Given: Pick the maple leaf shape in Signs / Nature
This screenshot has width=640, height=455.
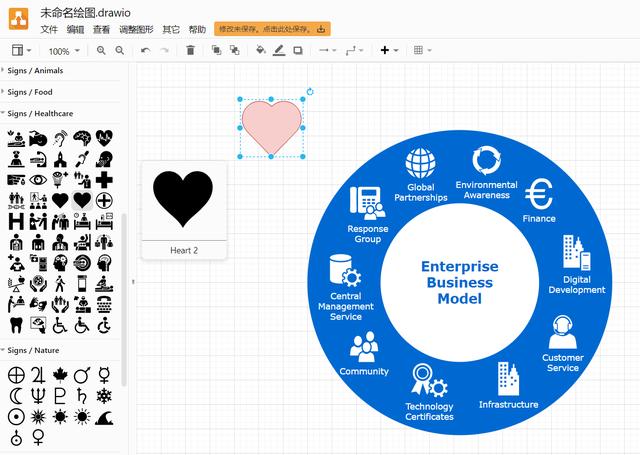Looking at the screenshot, I should coord(60,375).
